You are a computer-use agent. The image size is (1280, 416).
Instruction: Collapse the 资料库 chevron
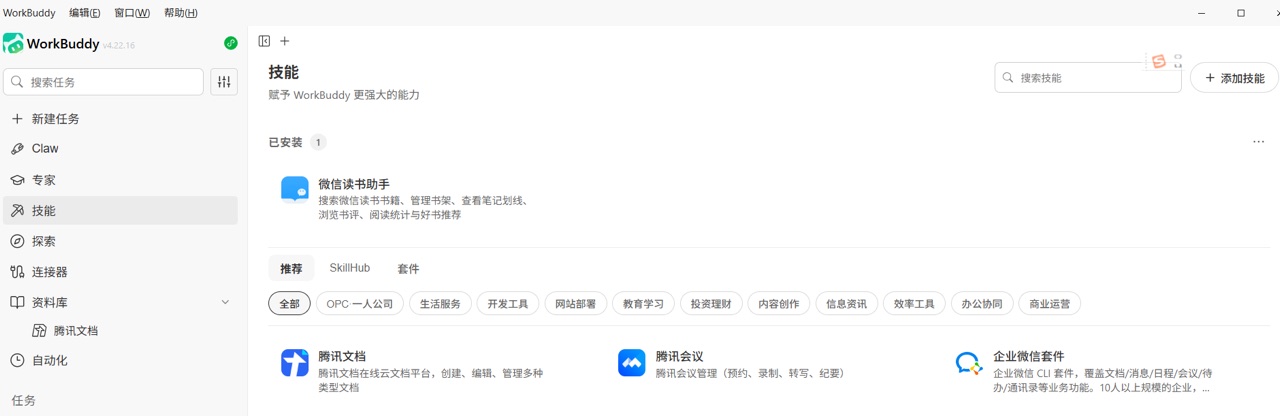[x=225, y=302]
